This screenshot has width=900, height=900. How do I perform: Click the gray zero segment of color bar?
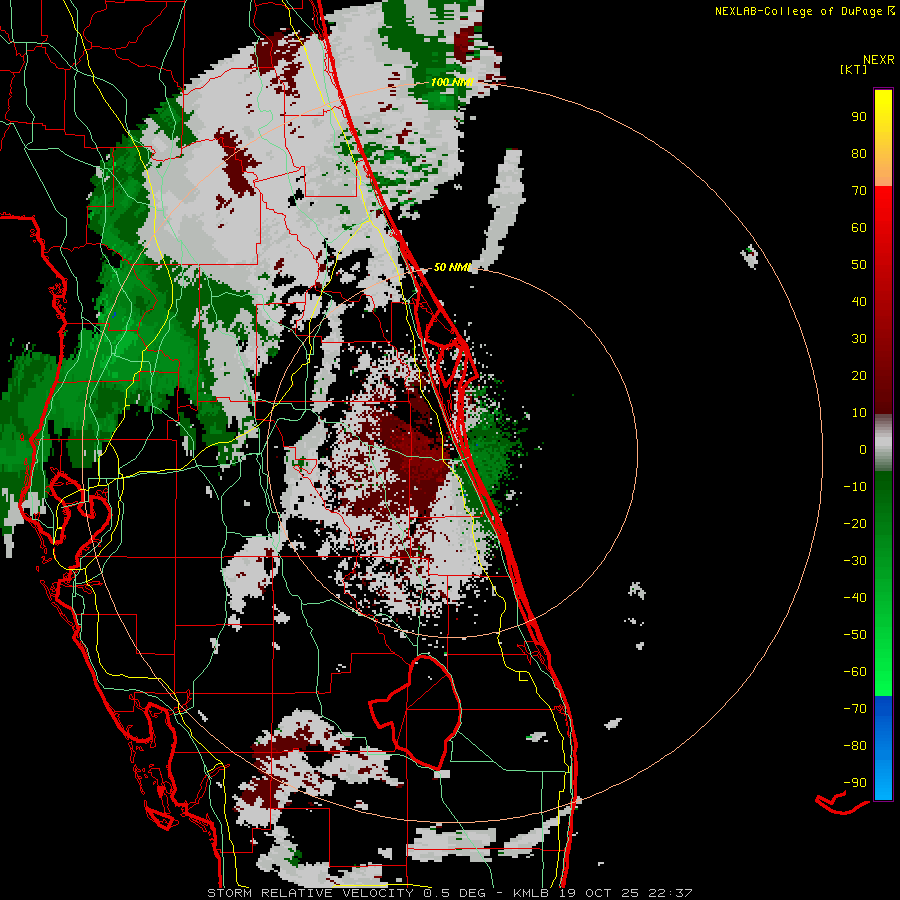coord(883,443)
